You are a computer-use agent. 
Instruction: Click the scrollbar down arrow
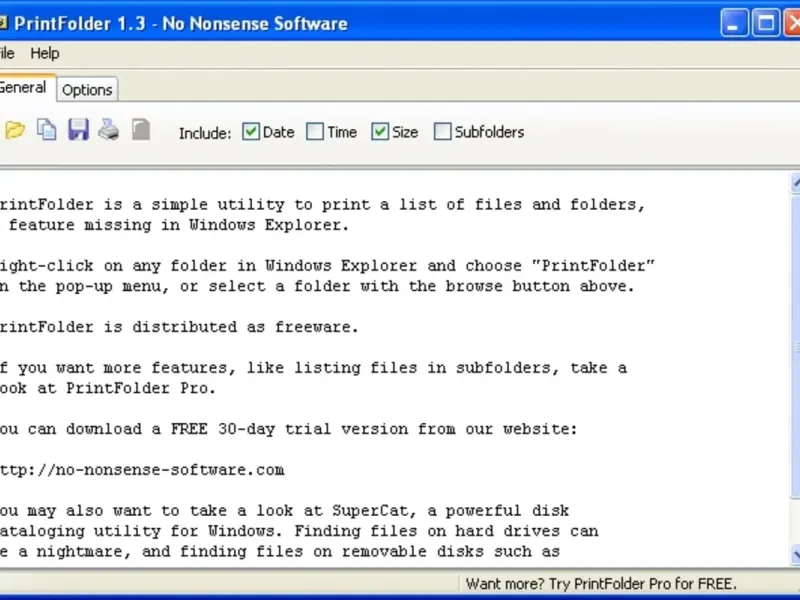[795, 554]
